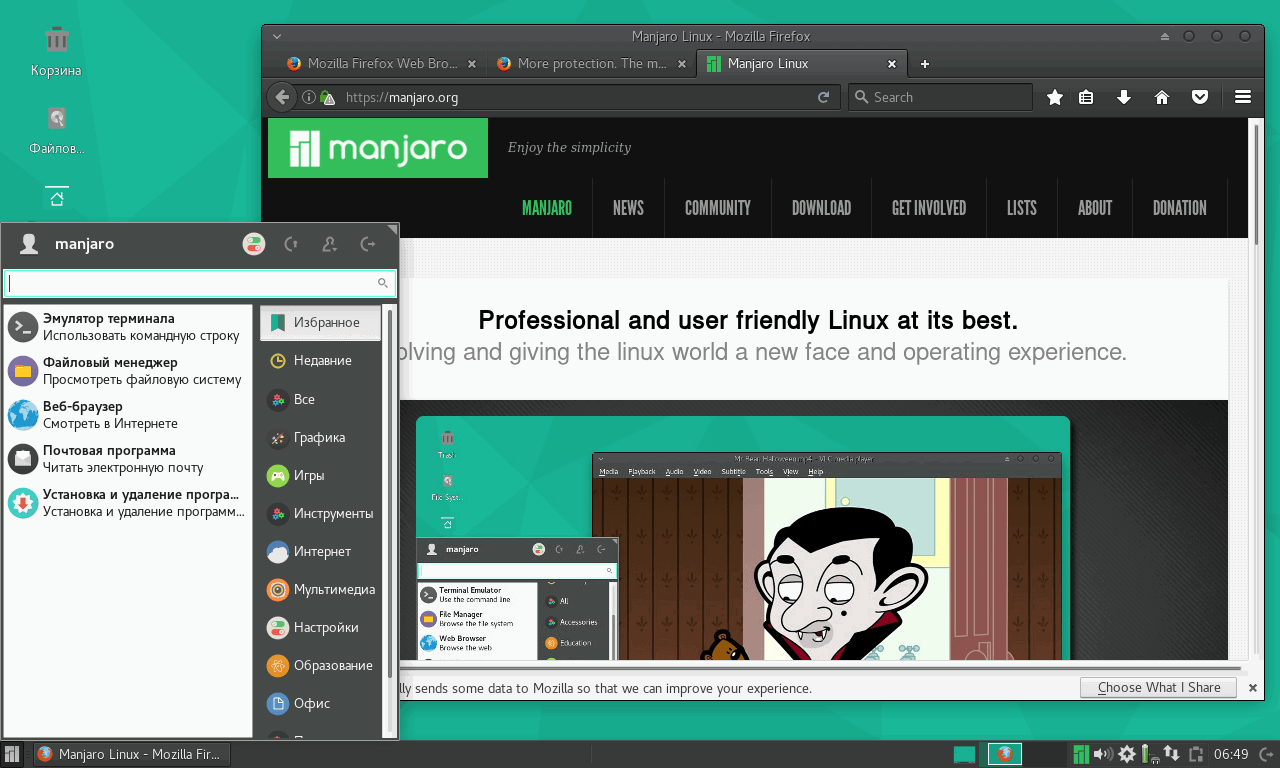Click the panel logout action button
The height and width of the screenshot is (768, 1280).
(x=1267, y=754)
